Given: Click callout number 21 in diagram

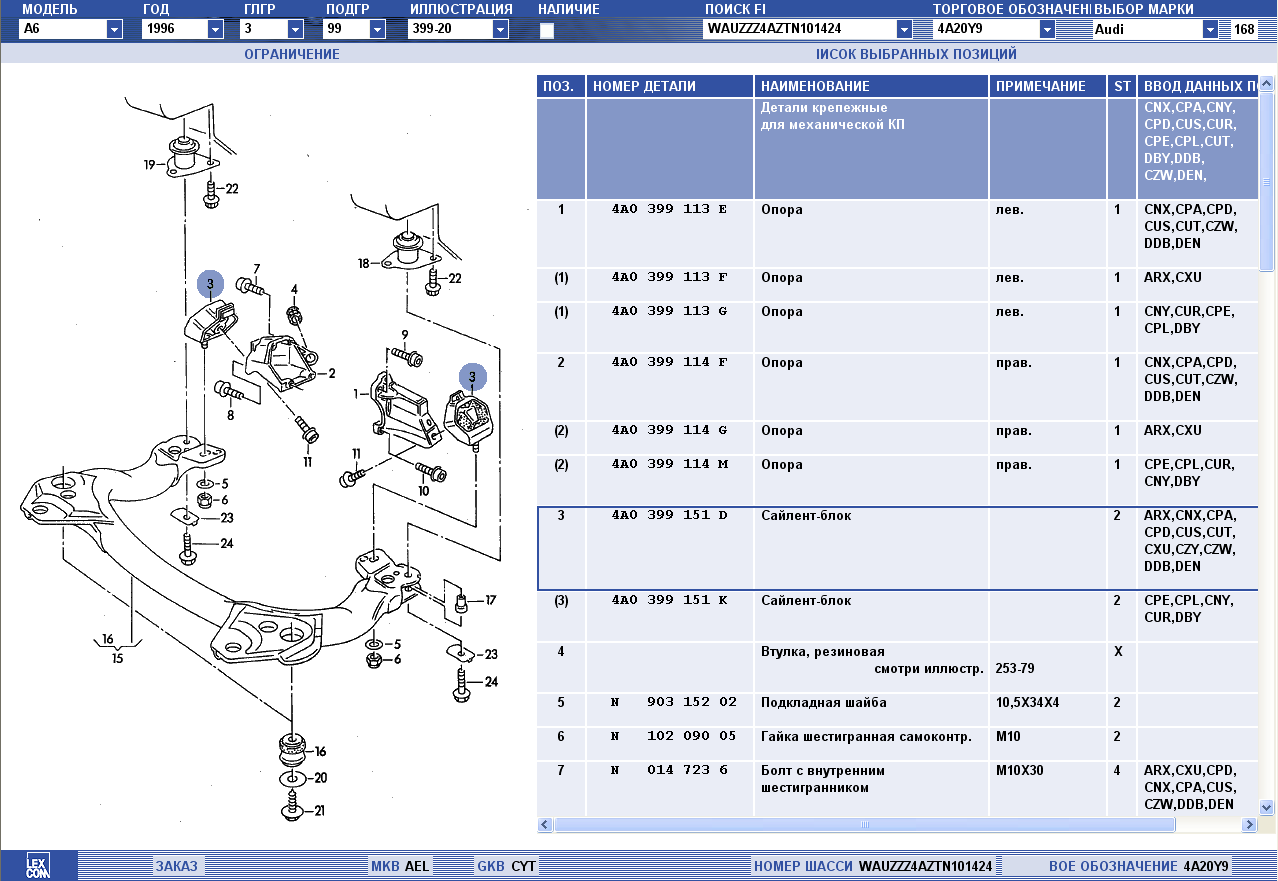Looking at the screenshot, I should pyautogui.click(x=320, y=810).
